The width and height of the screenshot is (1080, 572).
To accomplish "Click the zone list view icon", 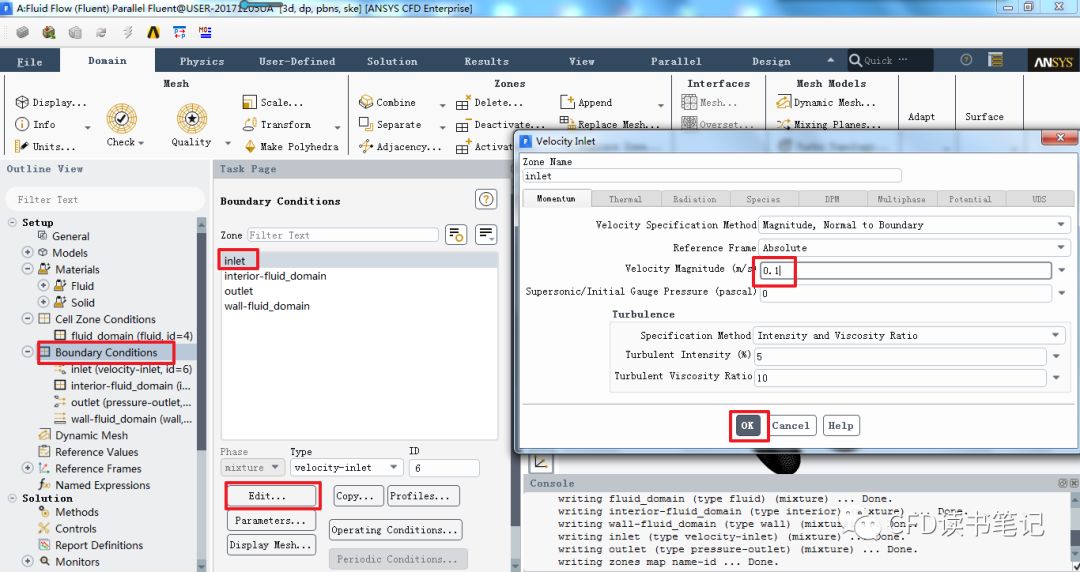I will tap(486, 234).
